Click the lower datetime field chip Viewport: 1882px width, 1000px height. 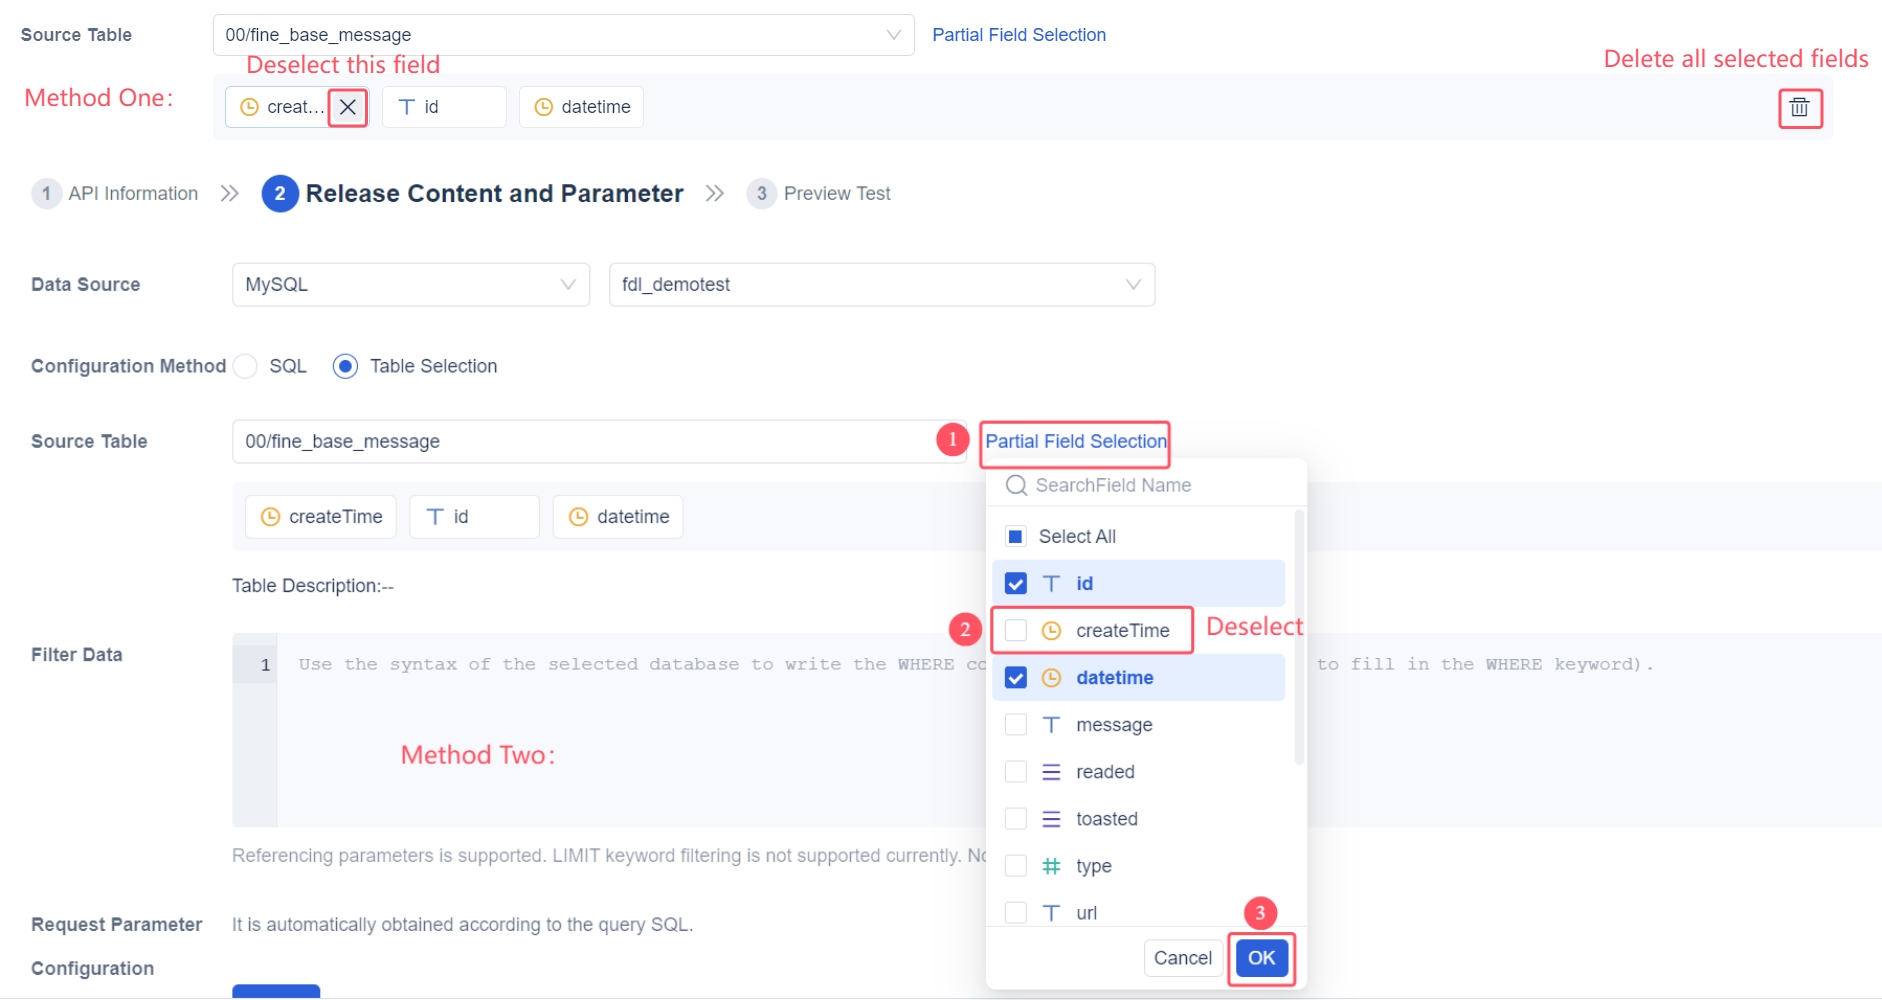(618, 517)
